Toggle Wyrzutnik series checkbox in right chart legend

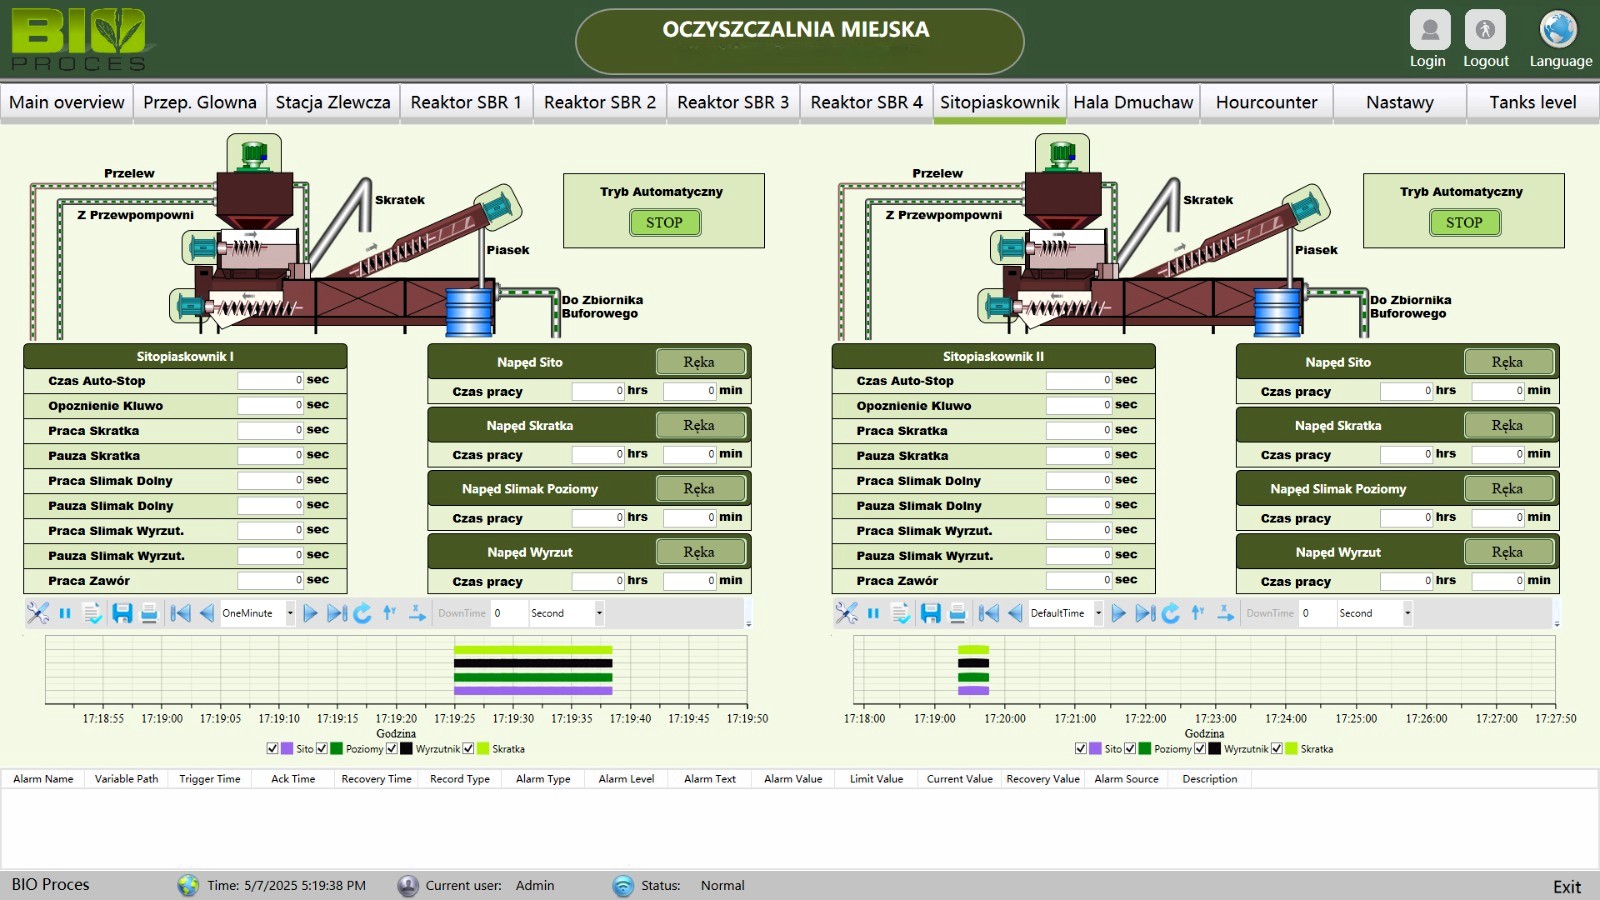(1200, 748)
